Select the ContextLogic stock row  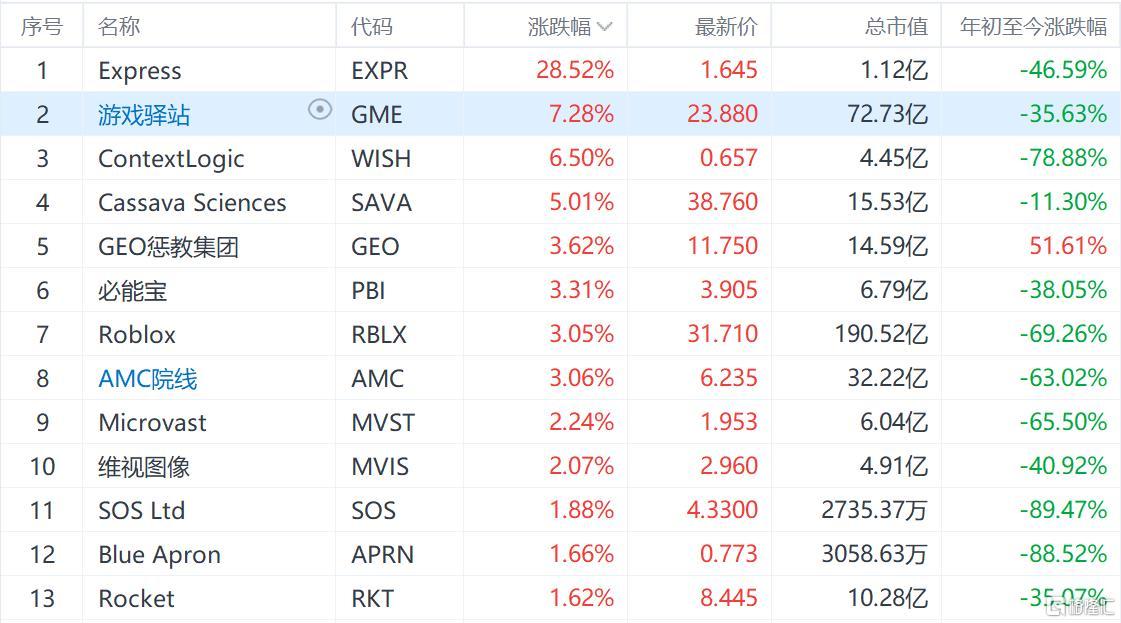pos(560,158)
